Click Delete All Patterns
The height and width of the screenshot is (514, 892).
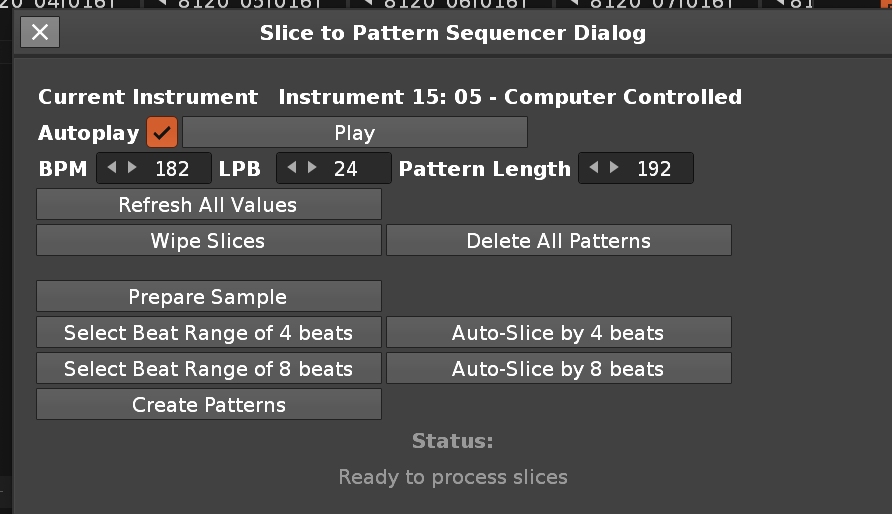tap(559, 241)
